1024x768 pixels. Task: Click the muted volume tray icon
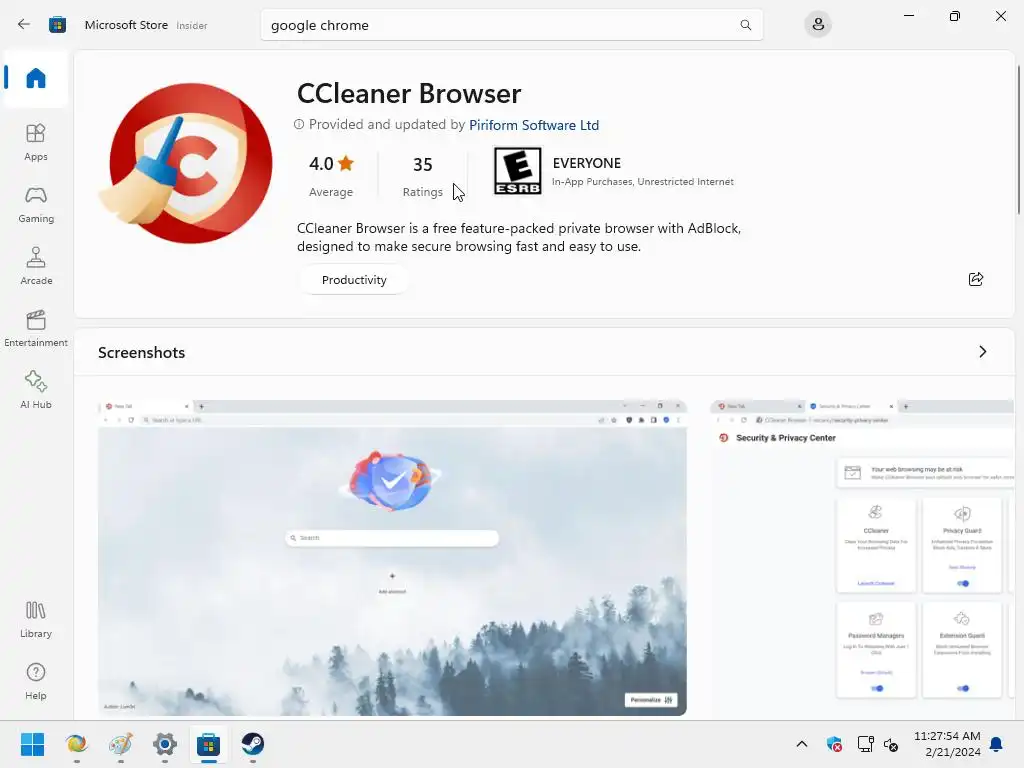[x=891, y=744]
